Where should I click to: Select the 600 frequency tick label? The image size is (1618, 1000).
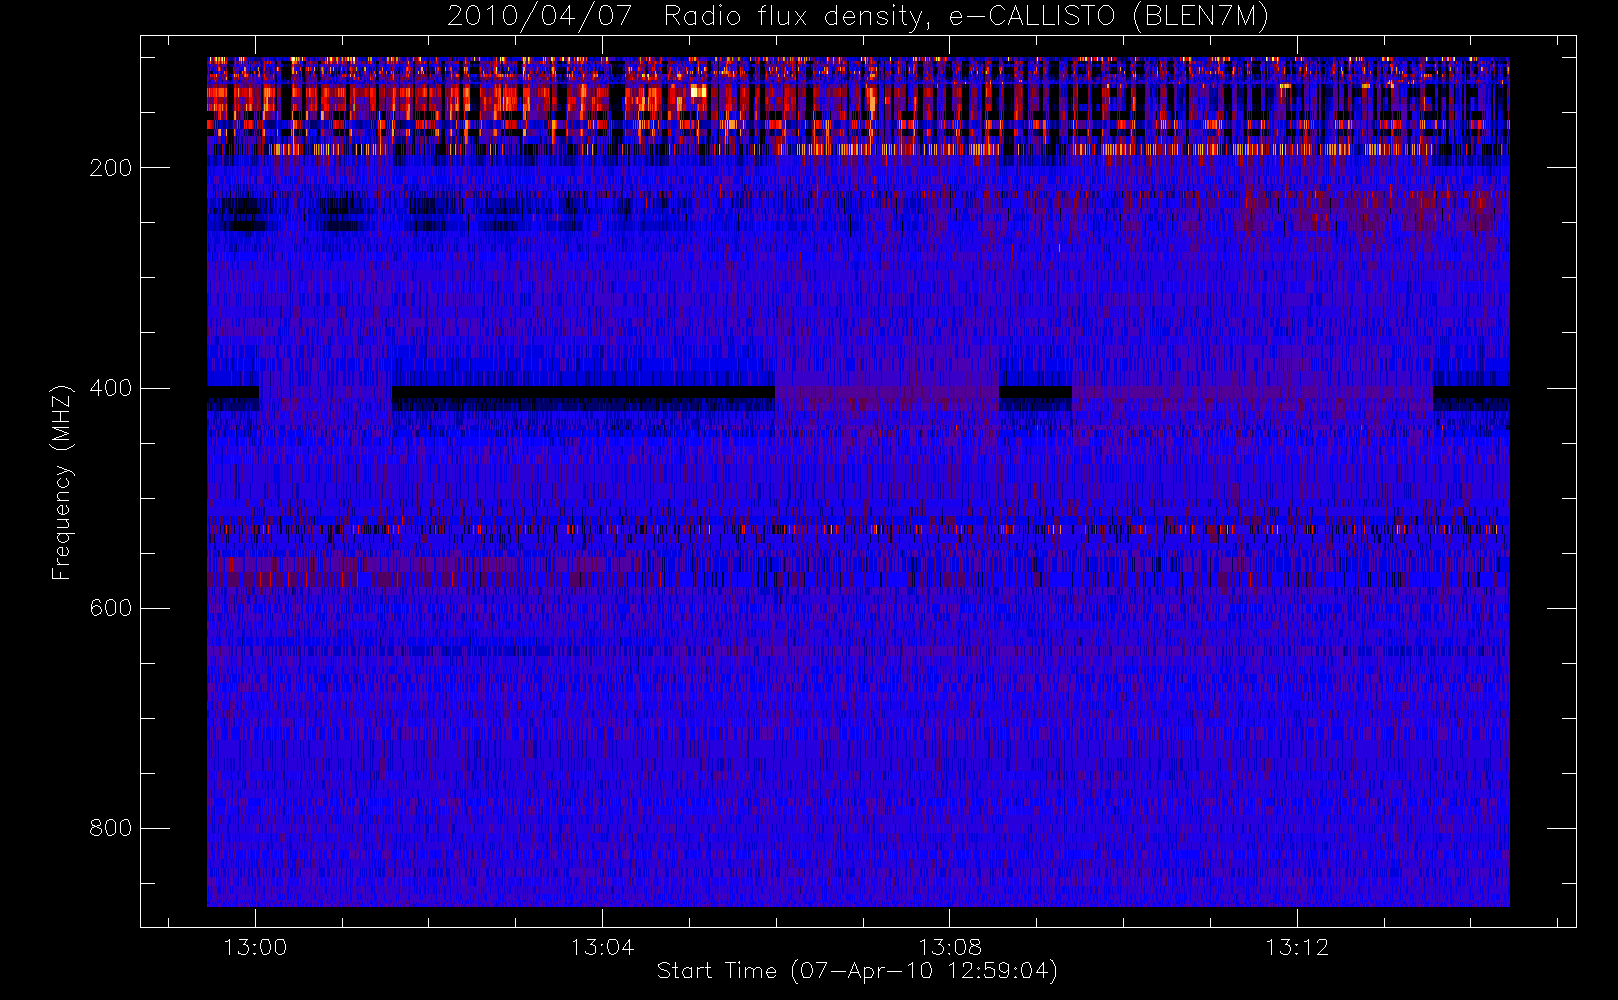[x=110, y=608]
